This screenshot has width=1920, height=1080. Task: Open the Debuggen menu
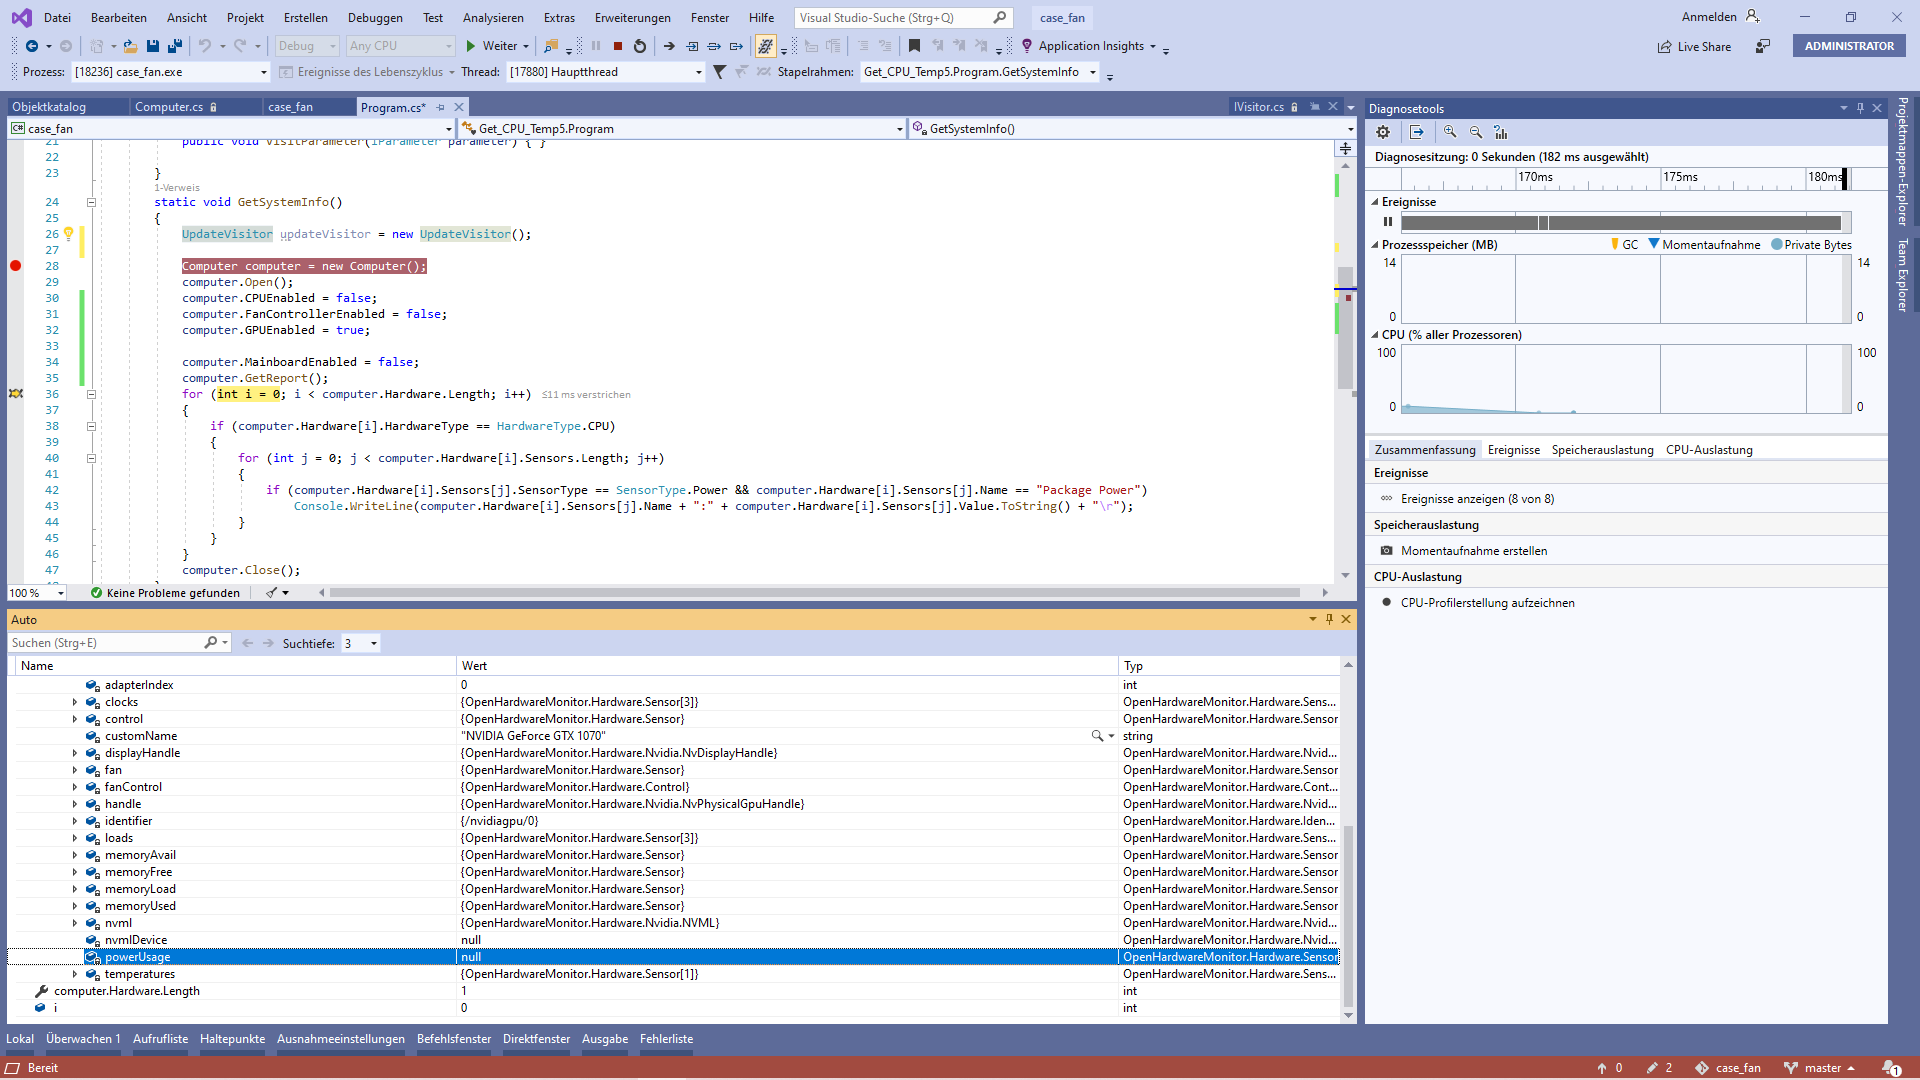tap(375, 17)
